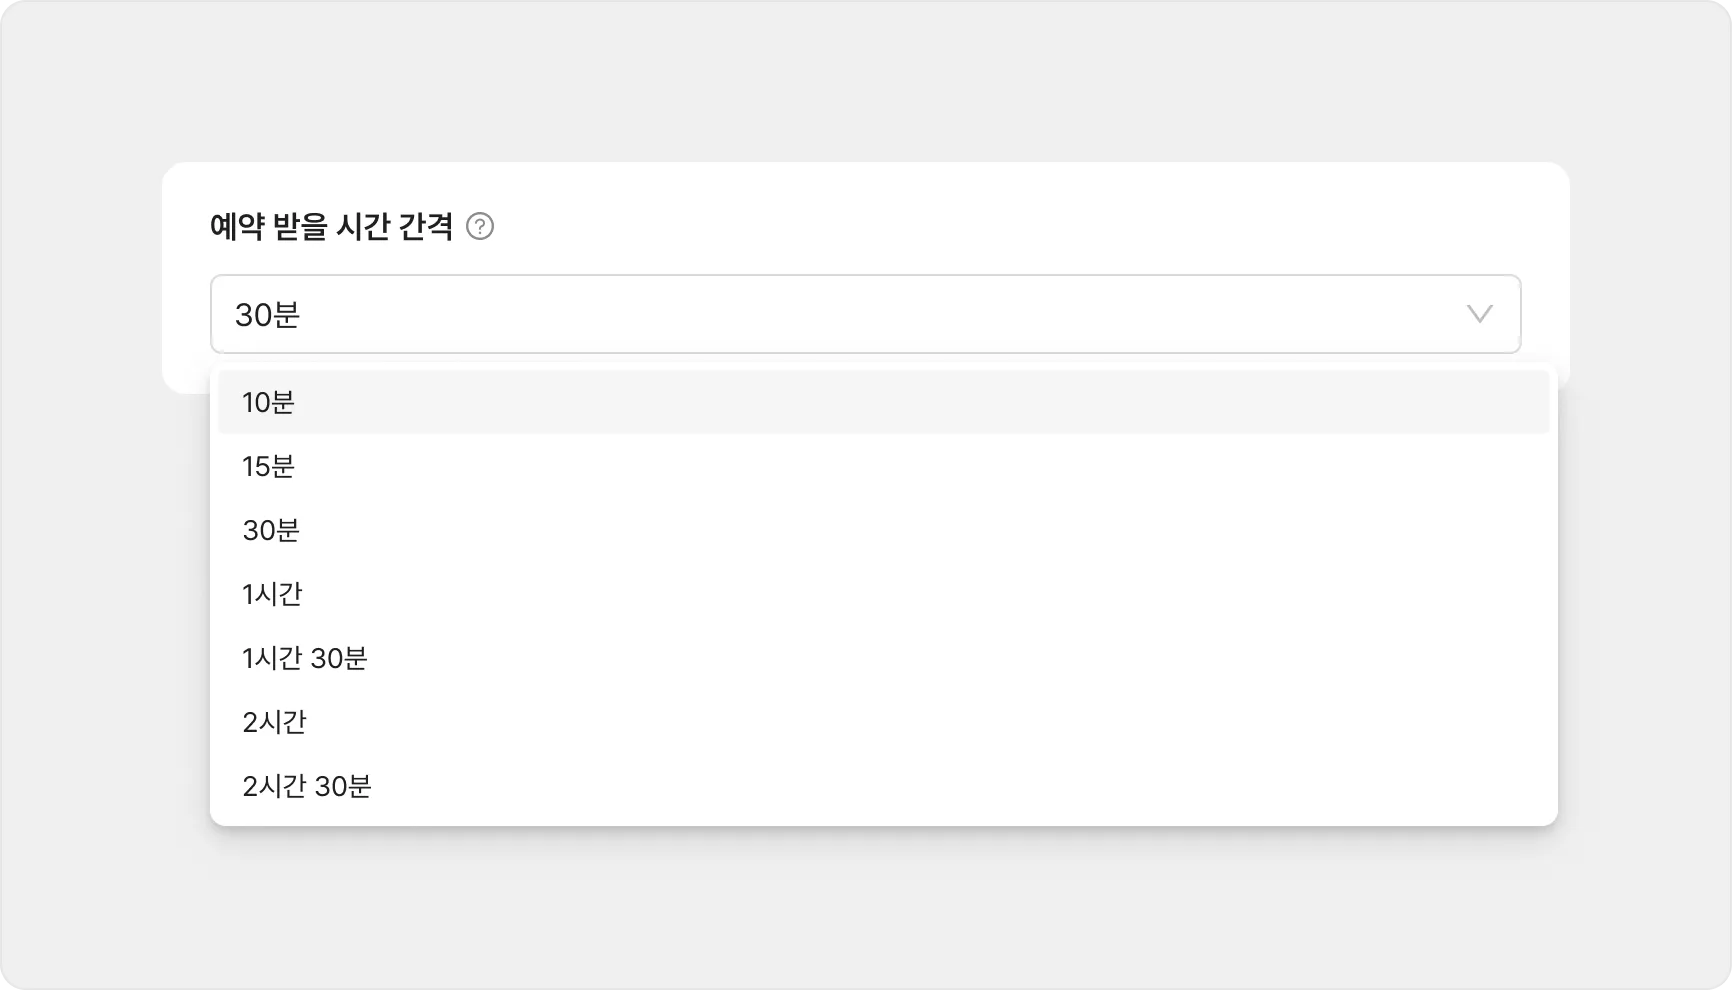
Task: Close the dropdown using the down arrow
Action: click(1479, 314)
